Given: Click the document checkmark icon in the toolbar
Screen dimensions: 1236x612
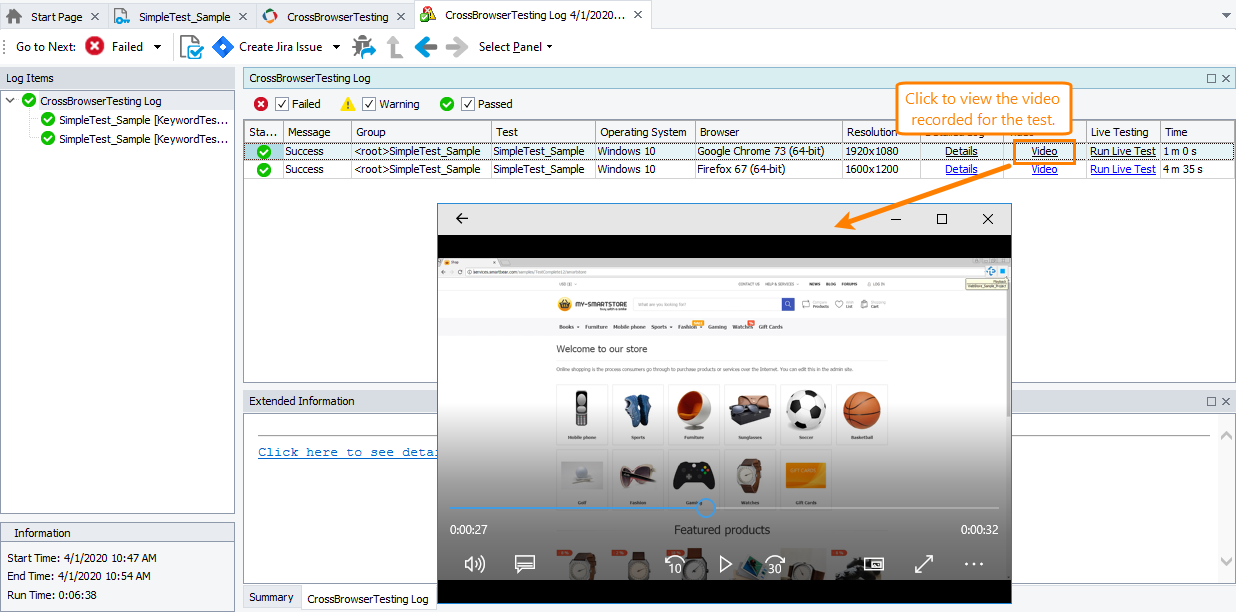Looking at the screenshot, I should pyautogui.click(x=191, y=47).
